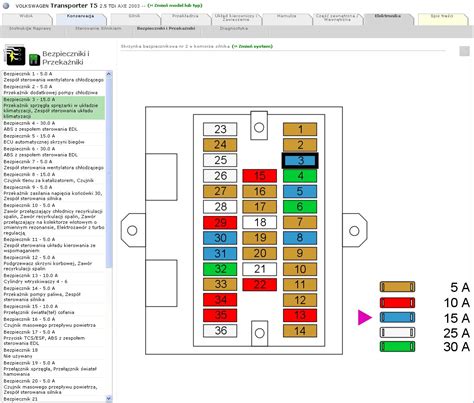The width and height of the screenshot is (474, 403).
Task: Click the gray square icon at top right
Action: pos(464,51)
